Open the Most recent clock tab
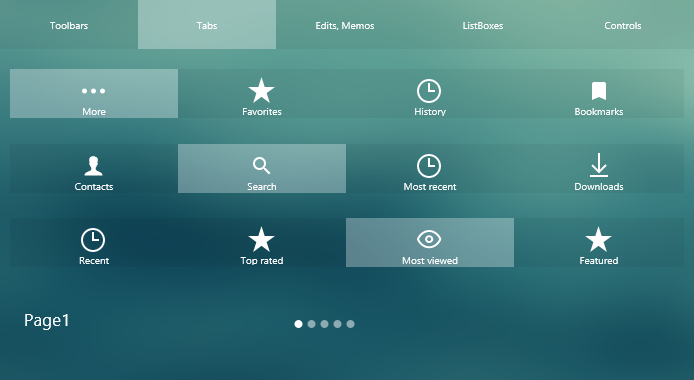The width and height of the screenshot is (694, 380). click(x=430, y=168)
